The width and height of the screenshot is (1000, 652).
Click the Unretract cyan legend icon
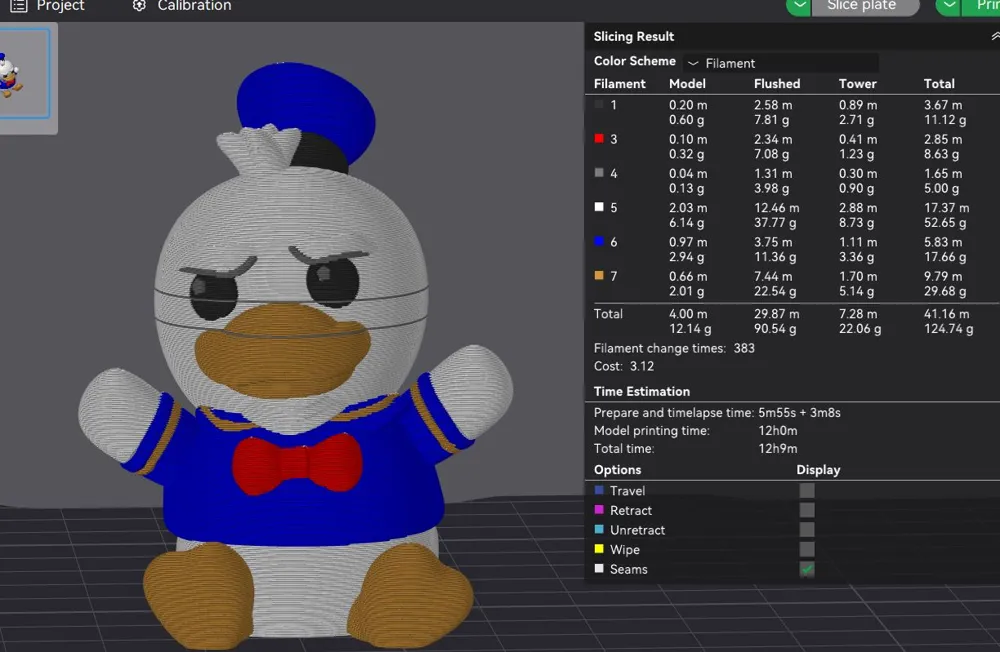pyautogui.click(x=599, y=529)
